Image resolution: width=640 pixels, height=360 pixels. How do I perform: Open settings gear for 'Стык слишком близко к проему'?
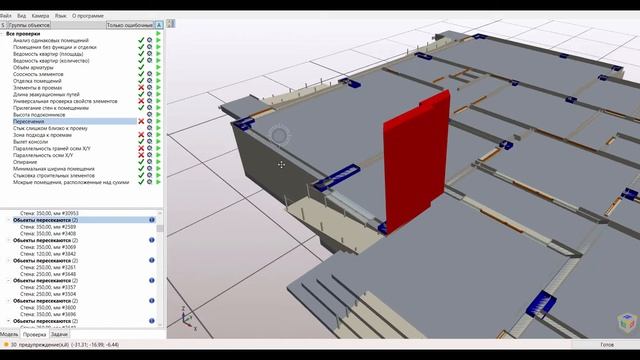coord(150,128)
